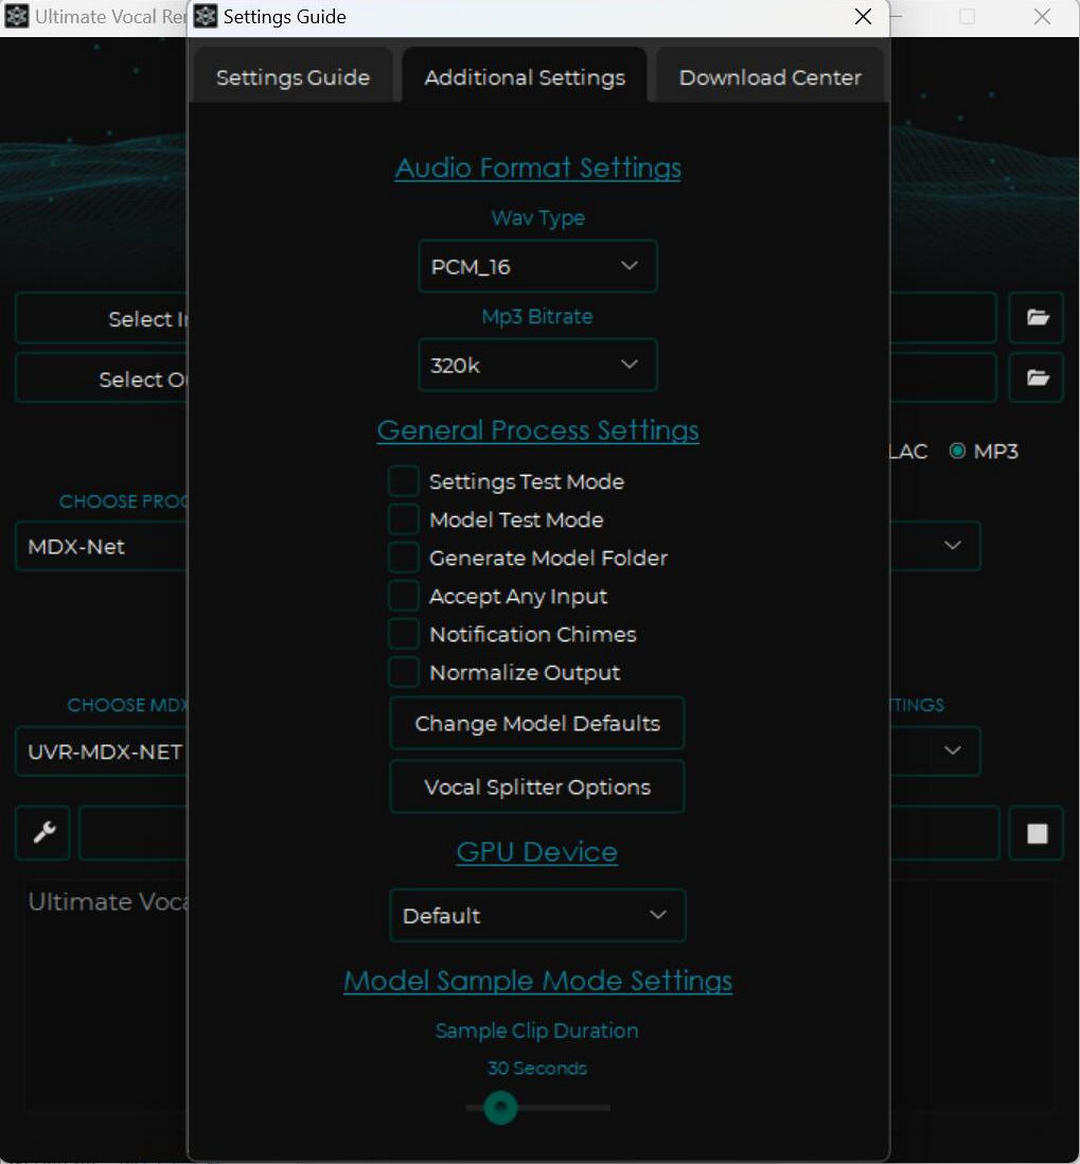The width and height of the screenshot is (1080, 1164).
Task: Open the Mp3 Bitrate 320k dropdown
Action: [x=538, y=365]
